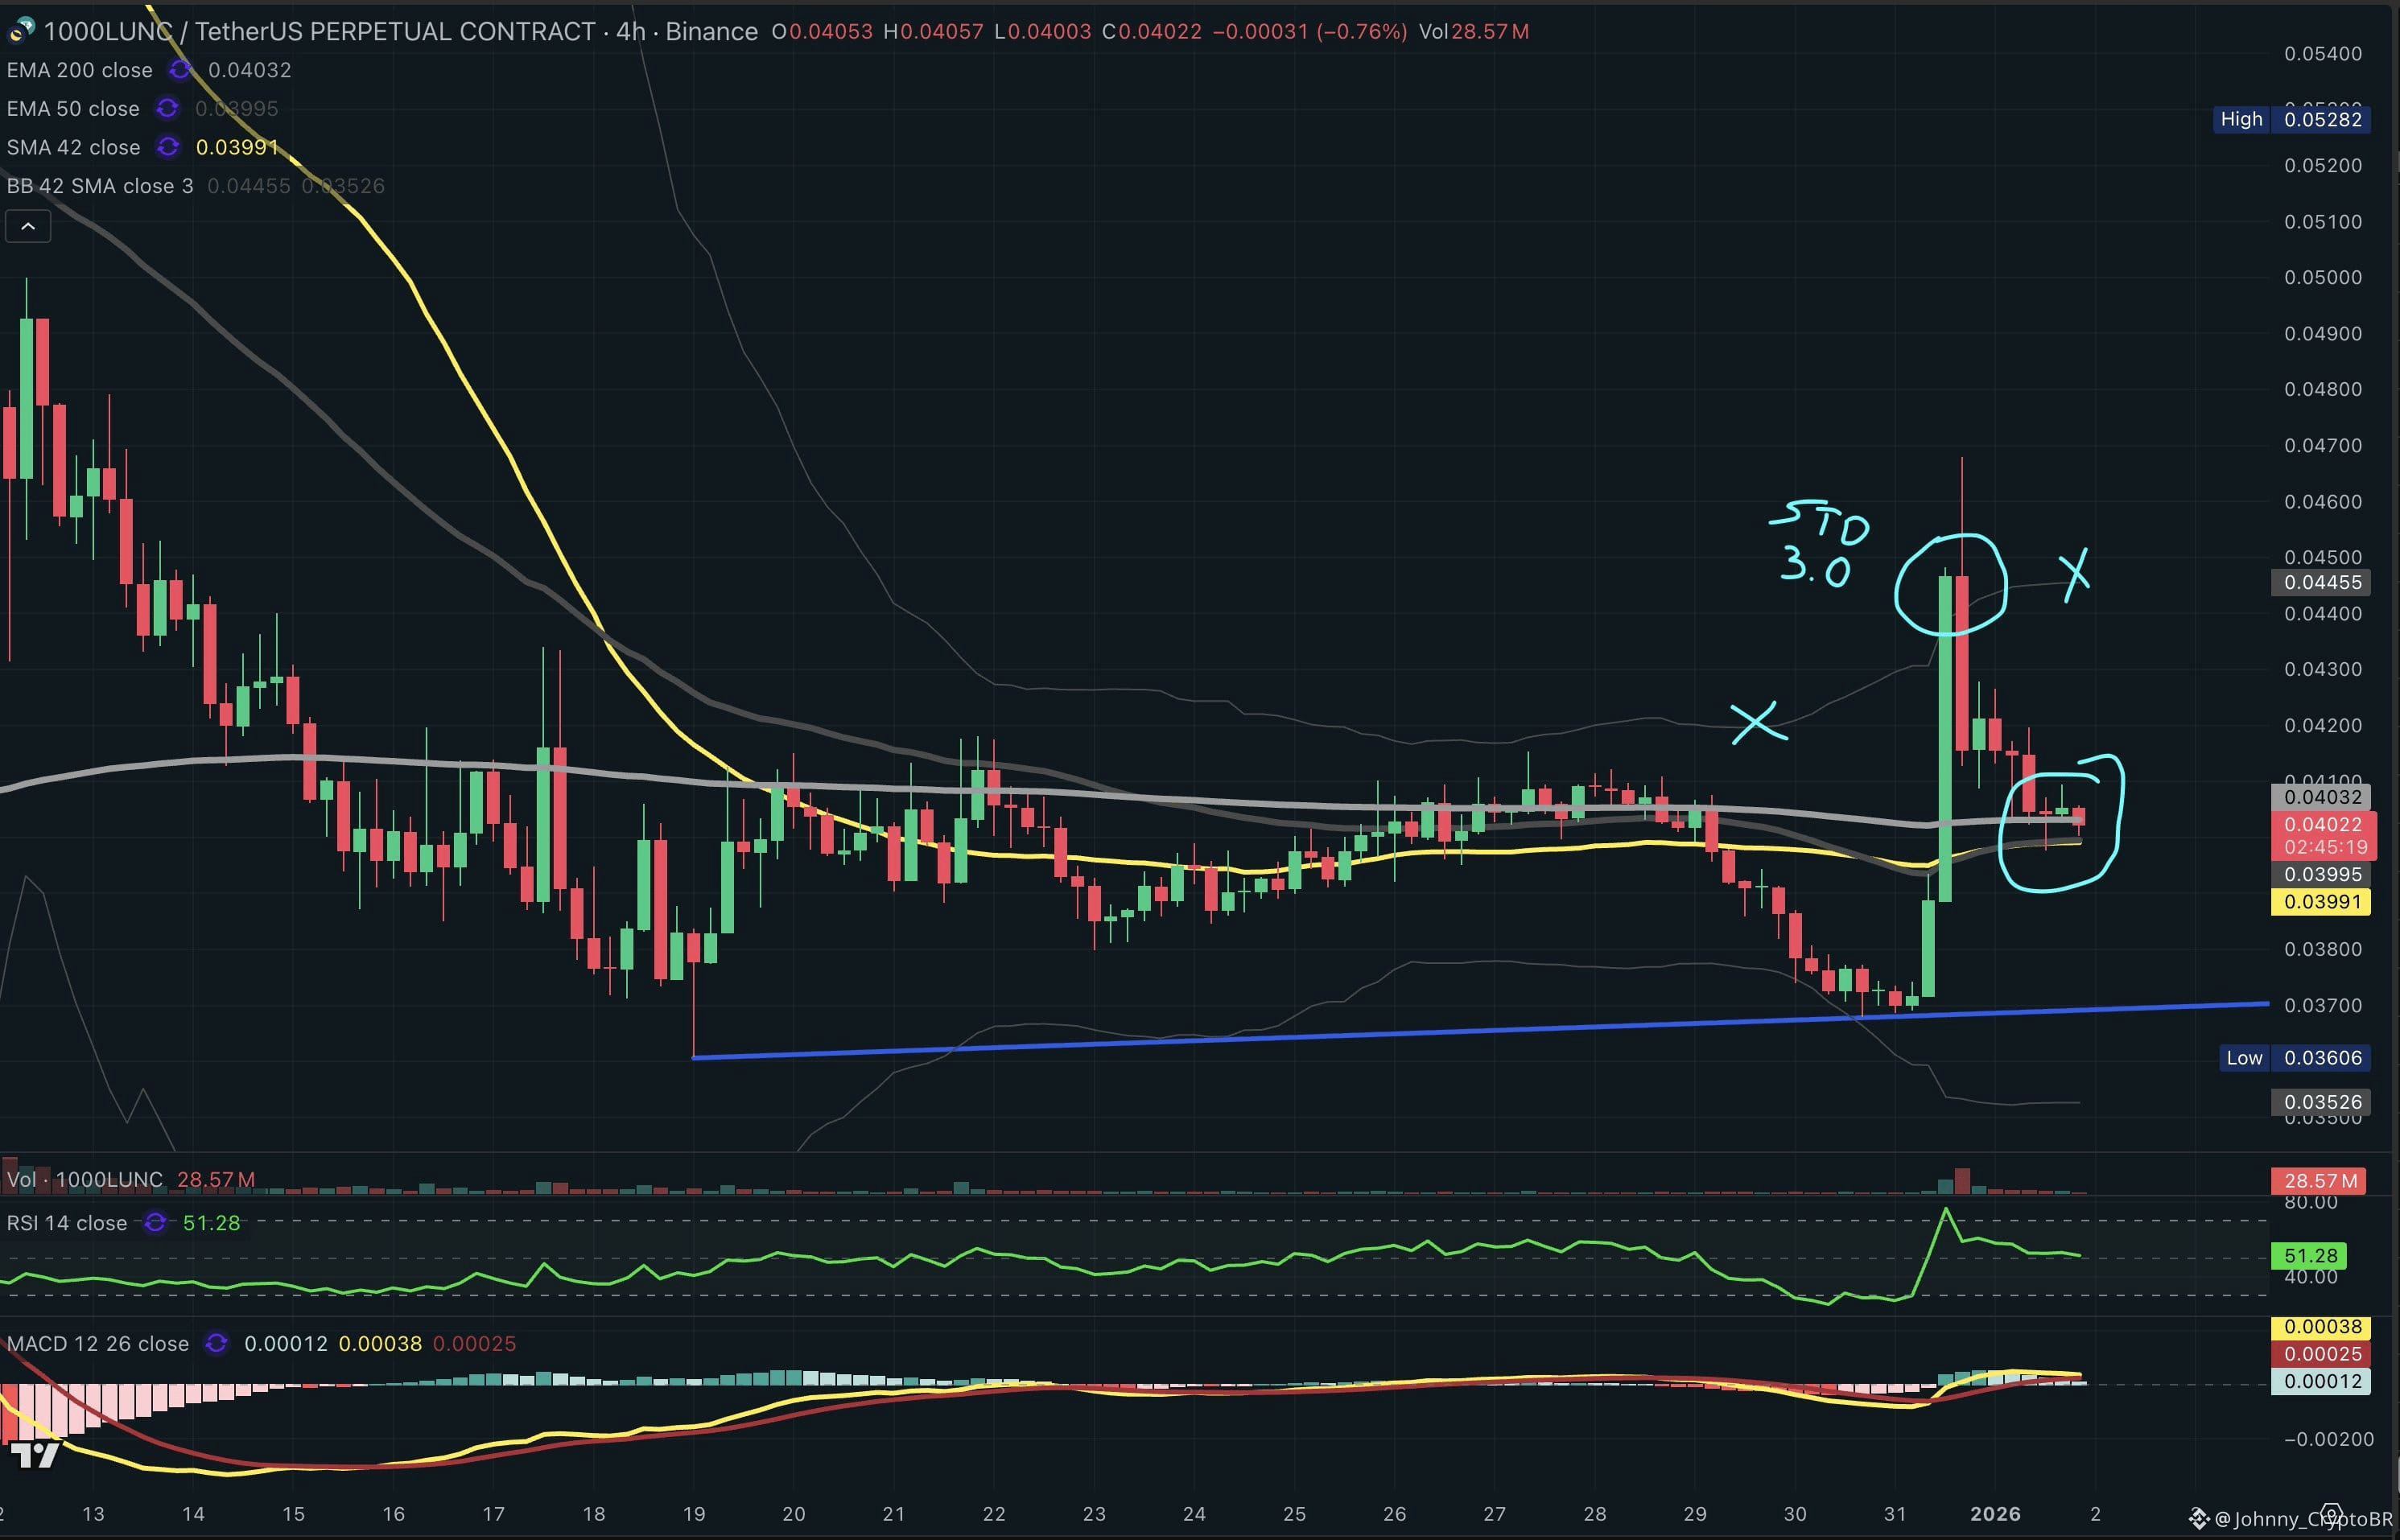Collapse the indicator legend with chevron button
The image size is (2400, 1540).
28,227
